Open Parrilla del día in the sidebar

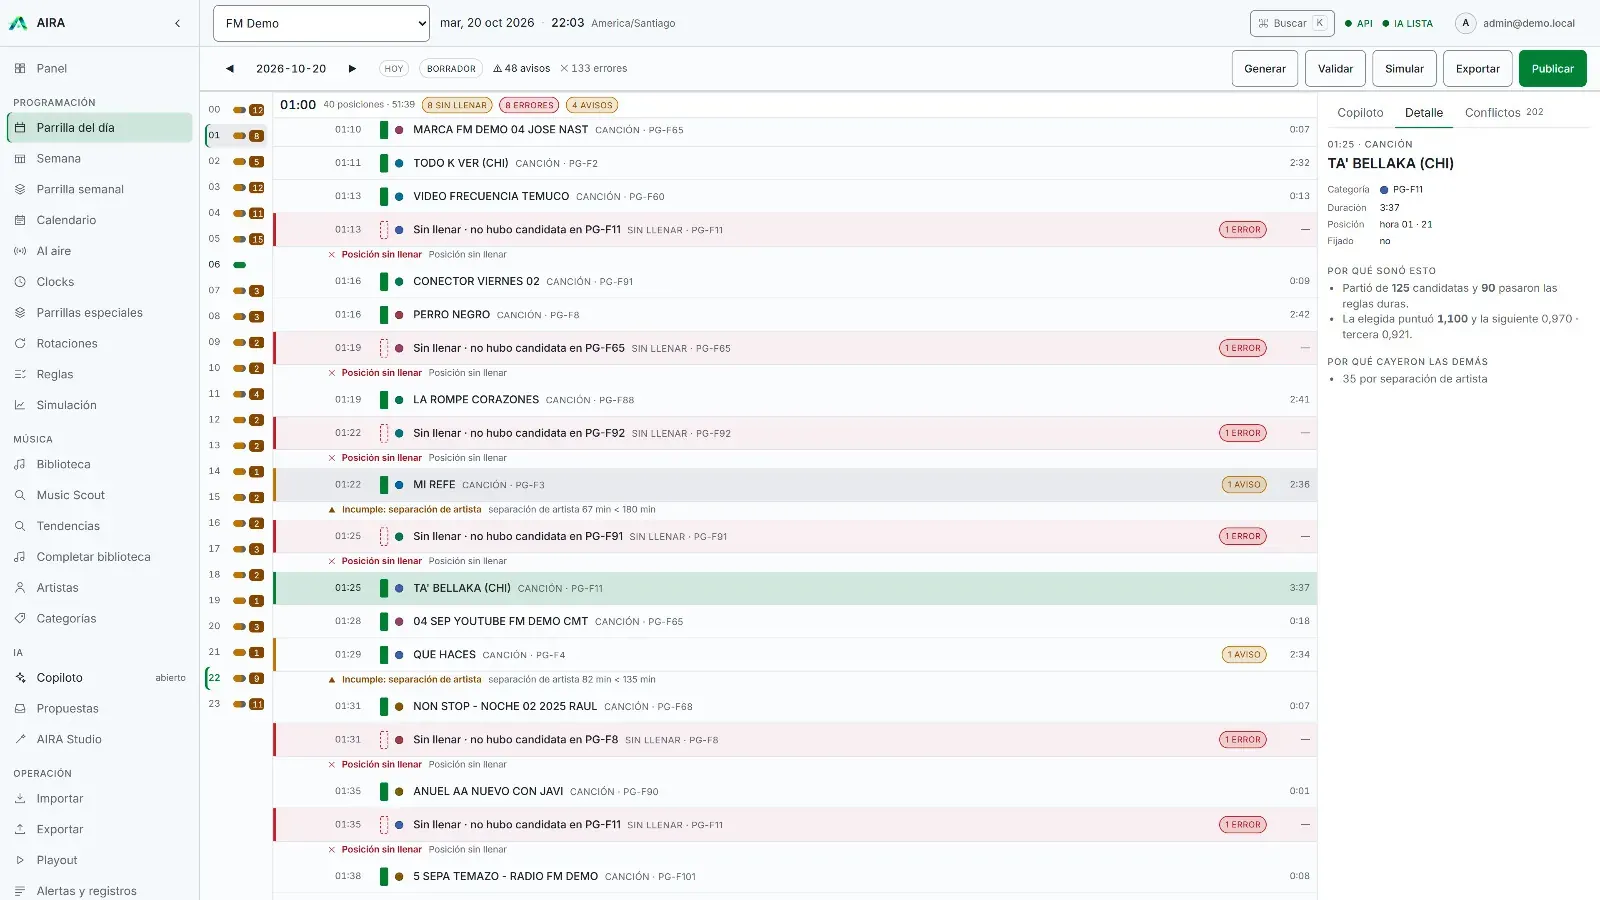tap(99, 128)
